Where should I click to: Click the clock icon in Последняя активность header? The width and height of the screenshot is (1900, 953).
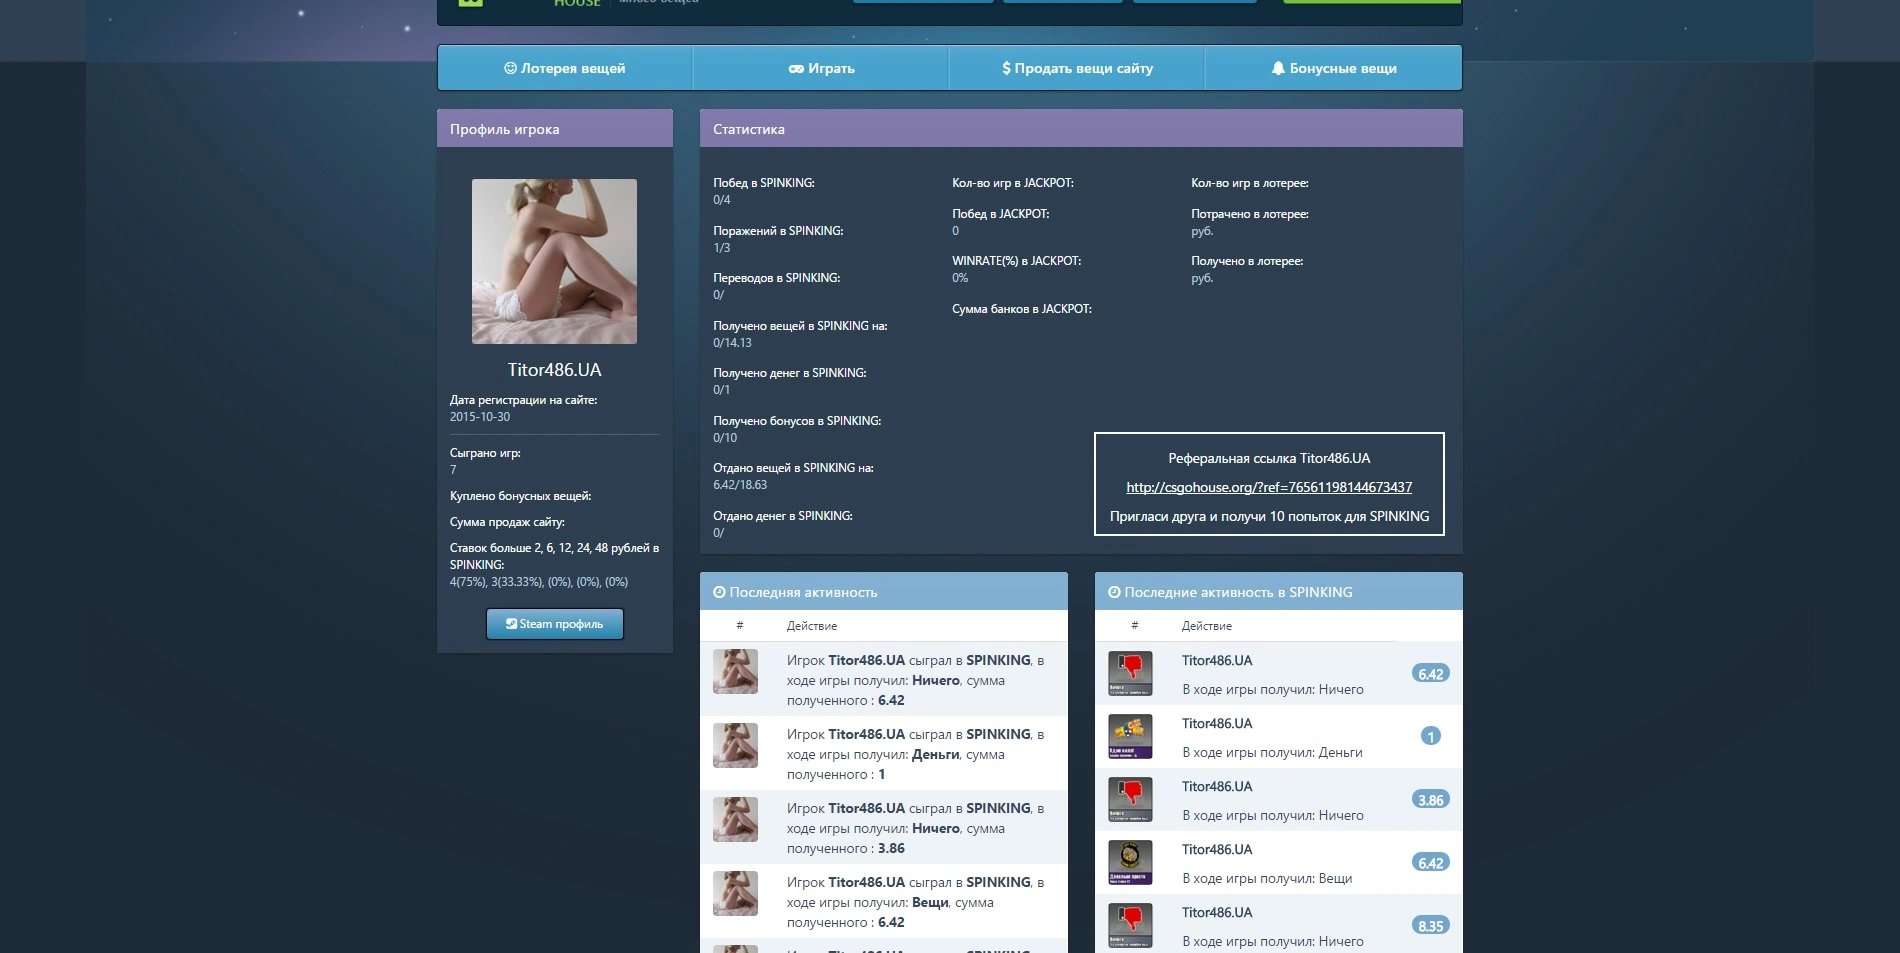click(x=719, y=592)
